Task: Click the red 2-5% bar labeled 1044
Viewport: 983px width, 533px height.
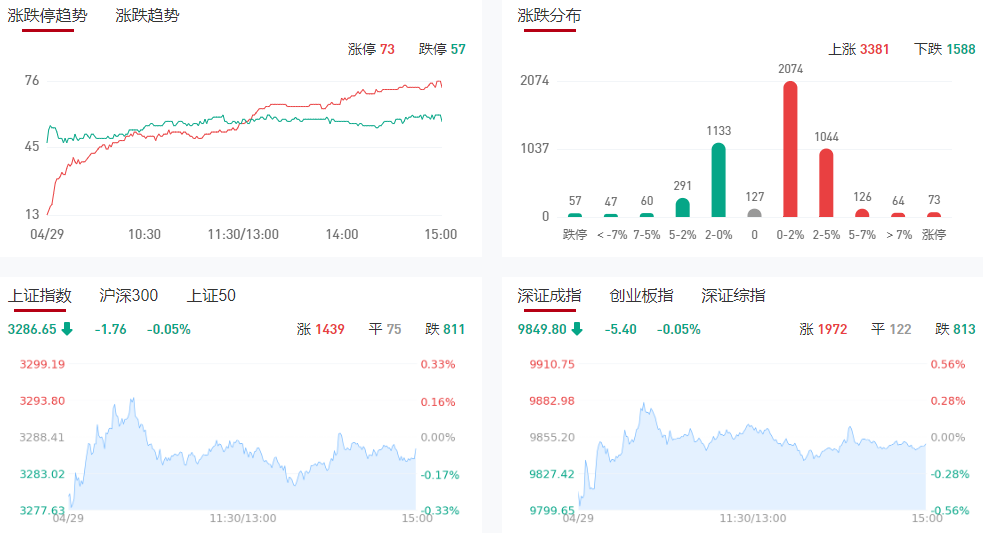Action: [826, 184]
